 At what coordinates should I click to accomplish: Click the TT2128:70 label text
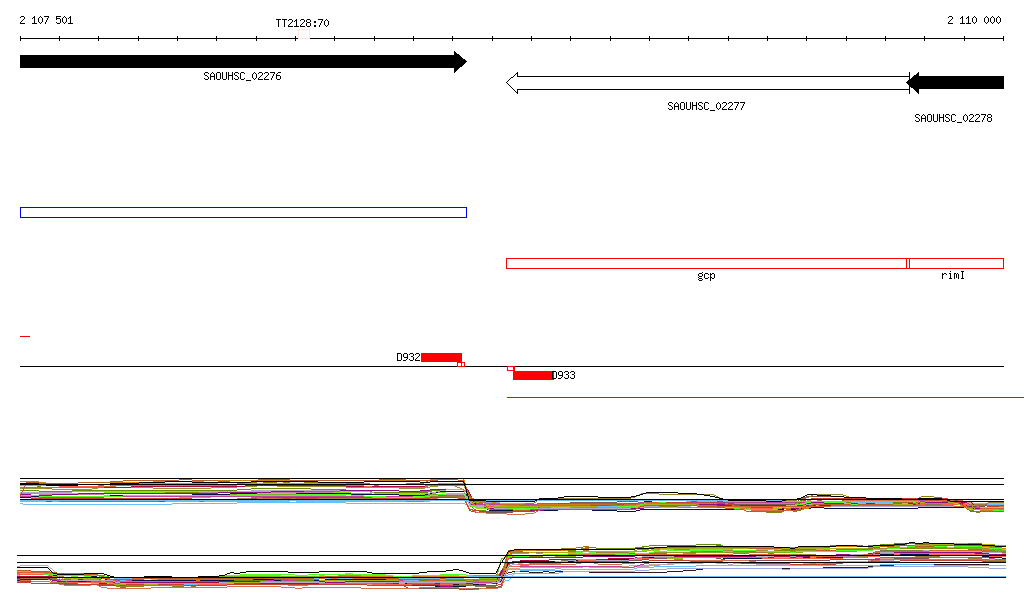pos(302,23)
